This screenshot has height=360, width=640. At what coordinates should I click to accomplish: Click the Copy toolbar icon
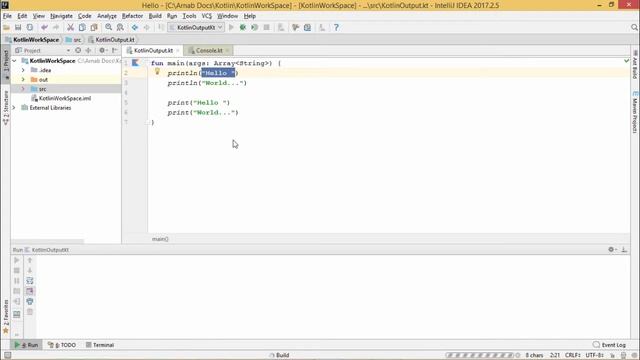point(82,27)
